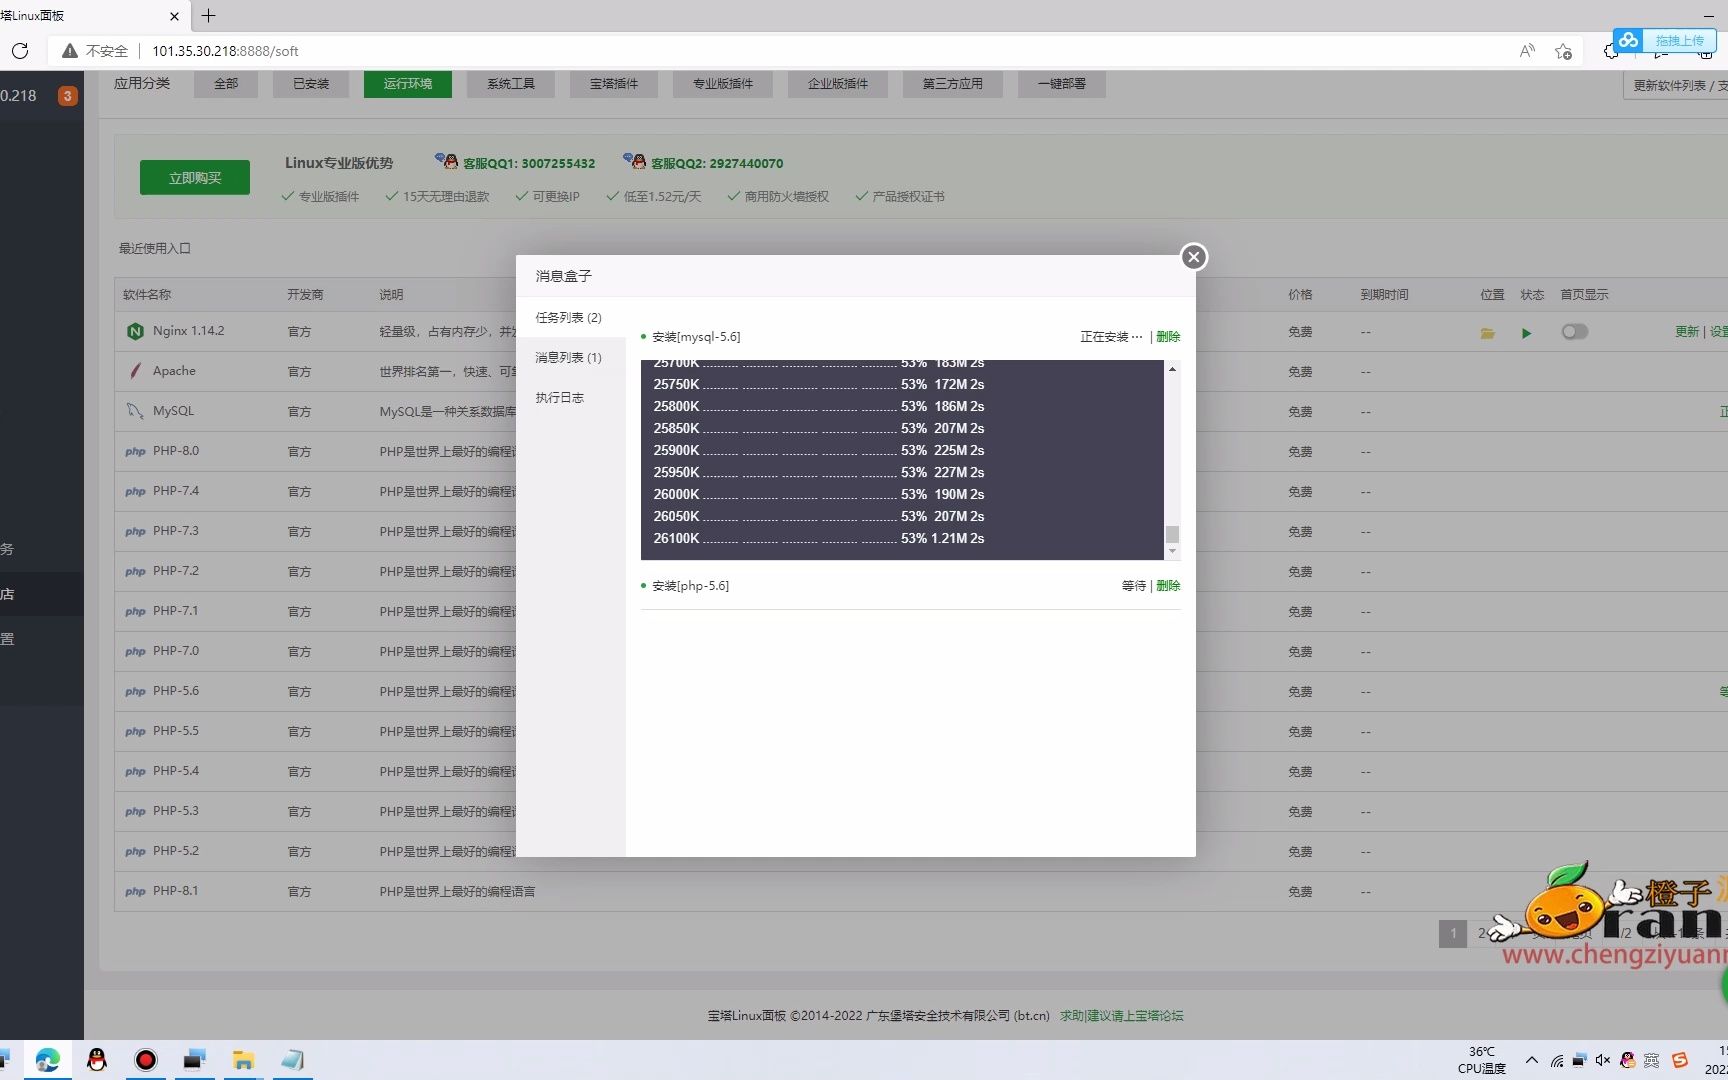The height and width of the screenshot is (1080, 1728).
Task: Click the PHP-7.4 row name
Action: [176, 491]
